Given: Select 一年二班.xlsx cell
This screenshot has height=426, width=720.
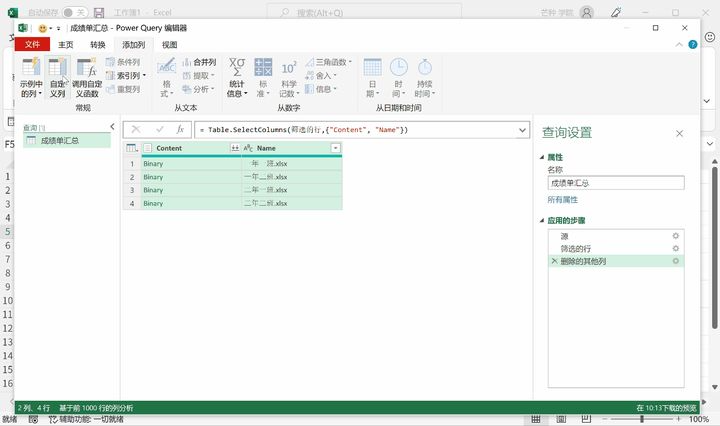Looking at the screenshot, I should click(x=292, y=177).
